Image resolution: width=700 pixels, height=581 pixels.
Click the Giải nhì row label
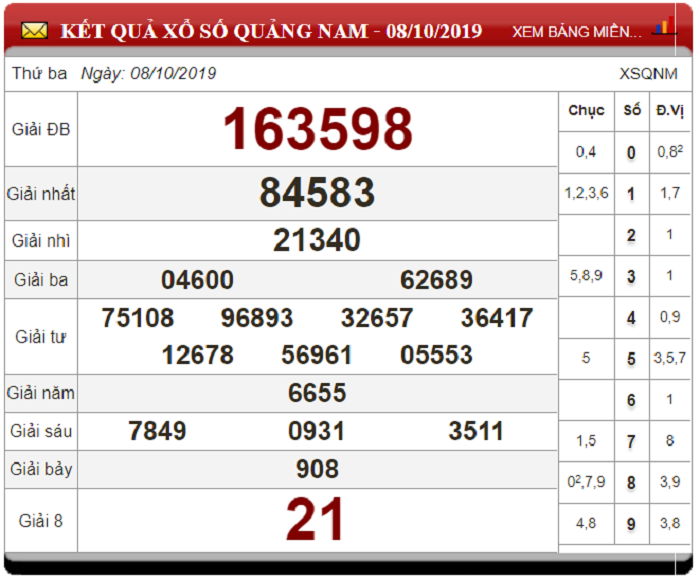(41, 241)
